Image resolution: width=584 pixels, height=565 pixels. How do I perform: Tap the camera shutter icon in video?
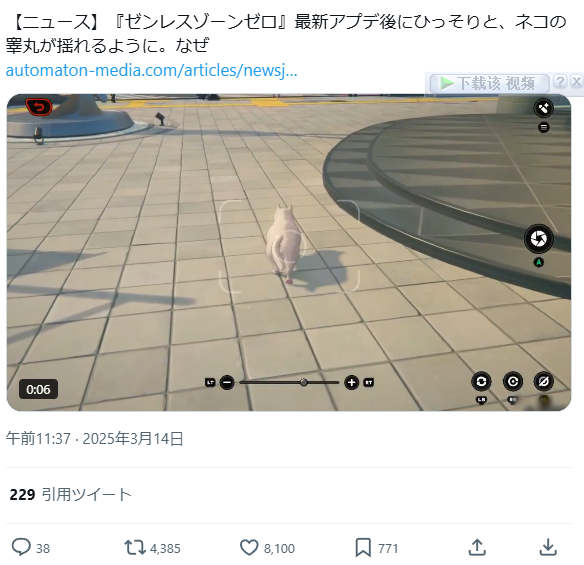pos(539,239)
